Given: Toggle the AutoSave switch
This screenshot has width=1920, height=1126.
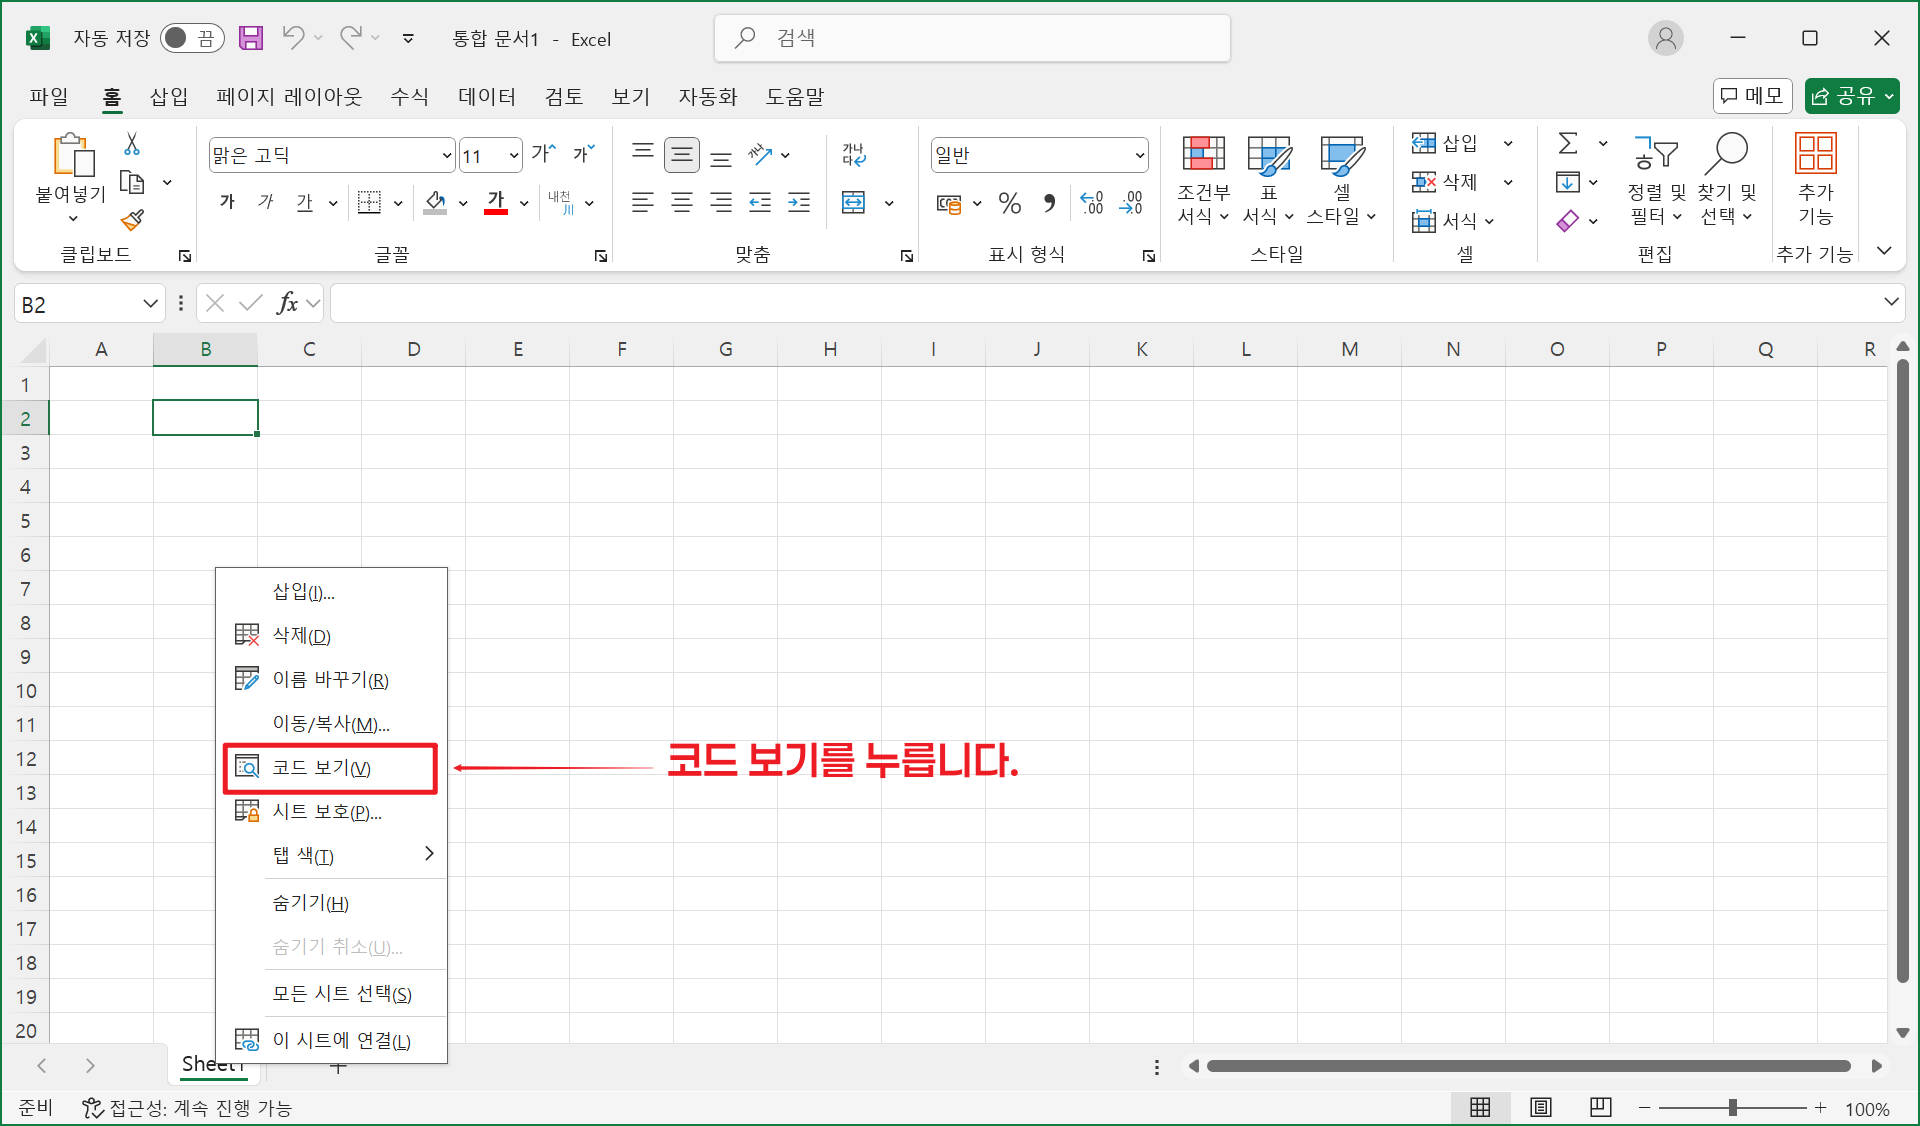Looking at the screenshot, I should (191, 38).
